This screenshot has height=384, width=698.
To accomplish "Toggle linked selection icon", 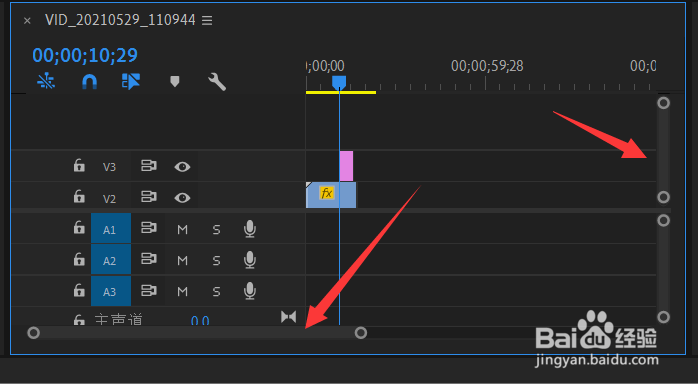I will point(131,81).
